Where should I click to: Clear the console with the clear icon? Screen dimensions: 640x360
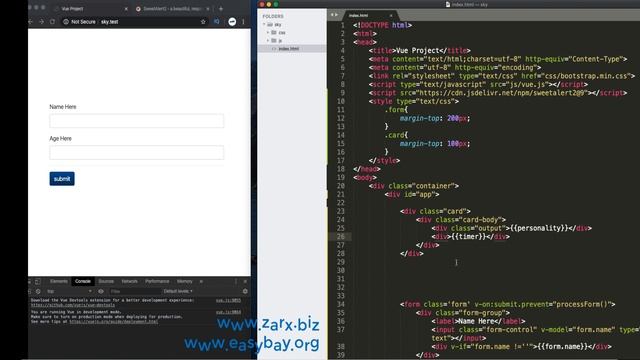38,291
